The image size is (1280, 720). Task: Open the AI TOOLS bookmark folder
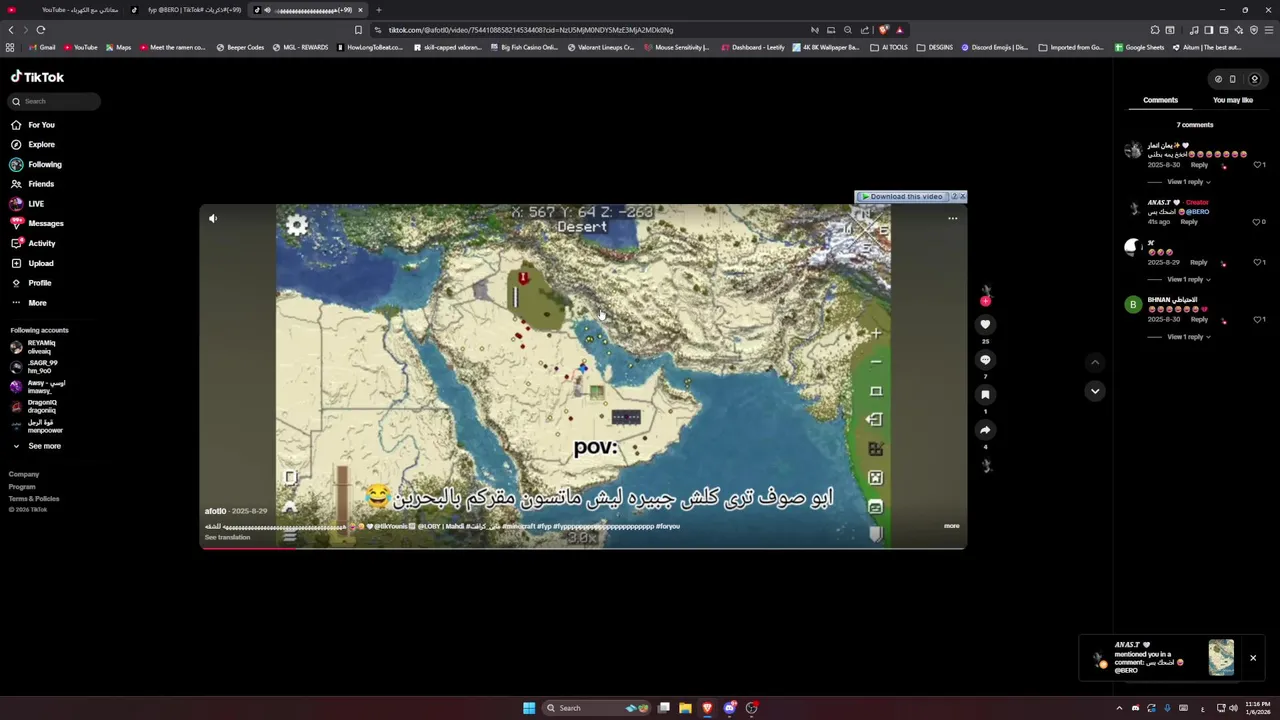[889, 47]
